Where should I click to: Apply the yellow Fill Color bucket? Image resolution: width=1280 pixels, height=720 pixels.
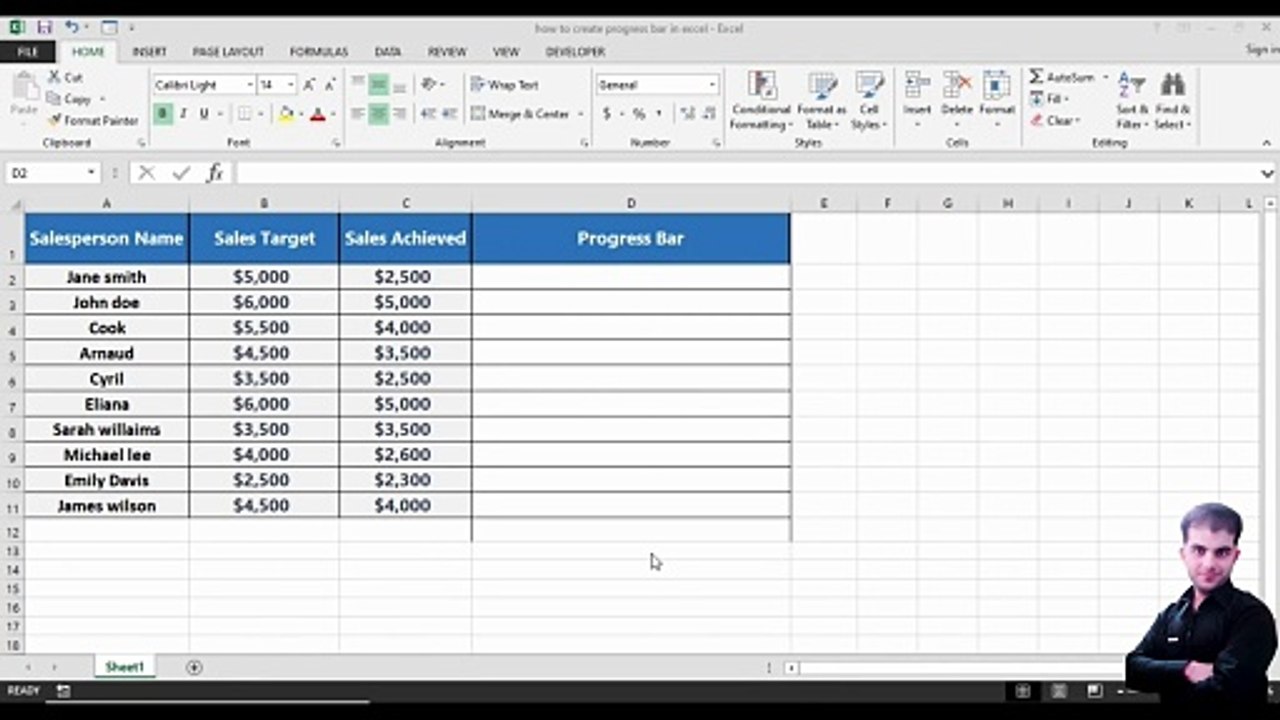click(286, 114)
